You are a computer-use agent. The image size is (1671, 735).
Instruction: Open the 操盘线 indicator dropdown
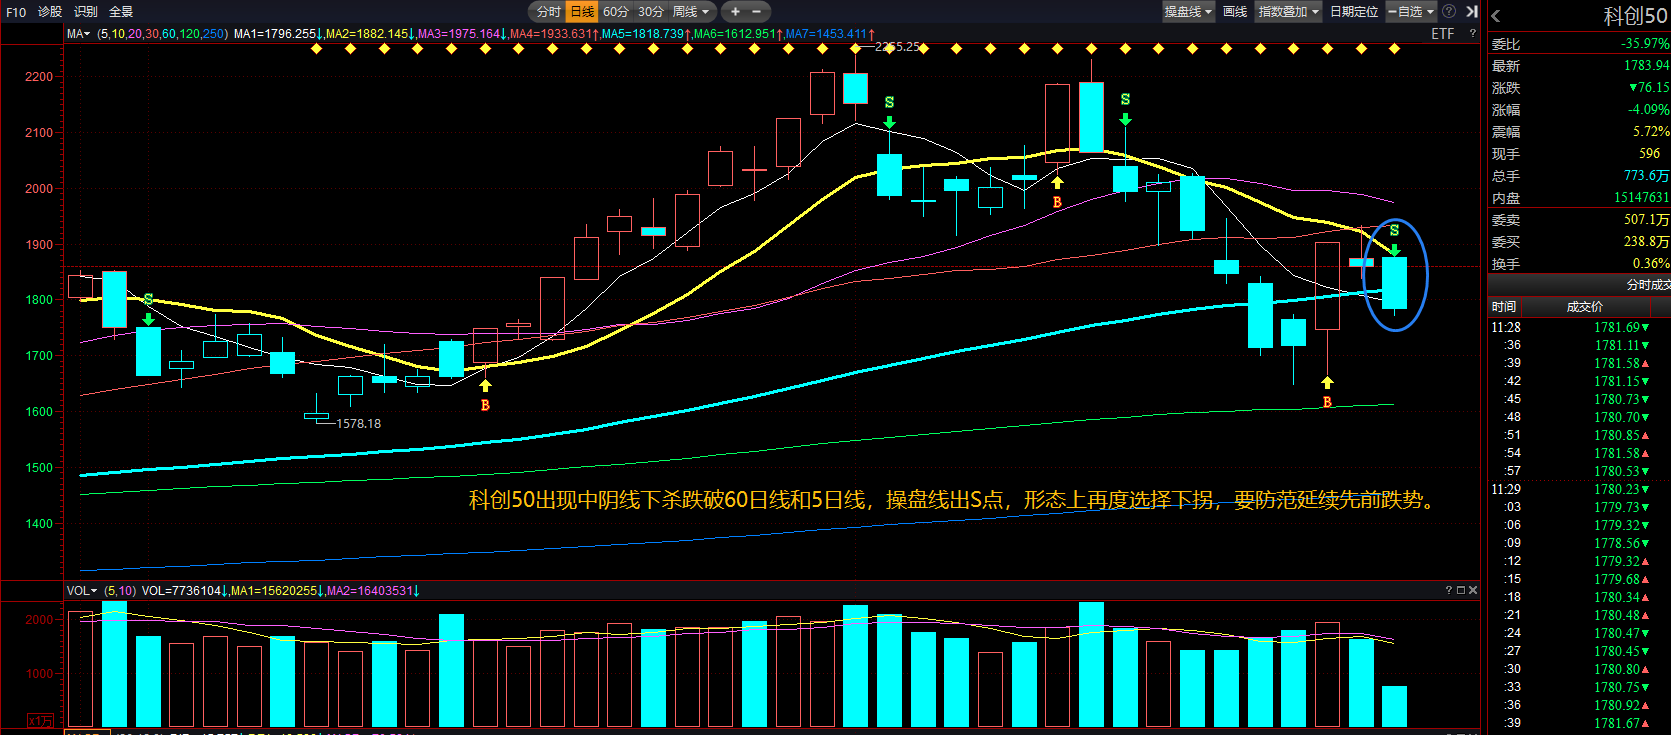[1188, 12]
